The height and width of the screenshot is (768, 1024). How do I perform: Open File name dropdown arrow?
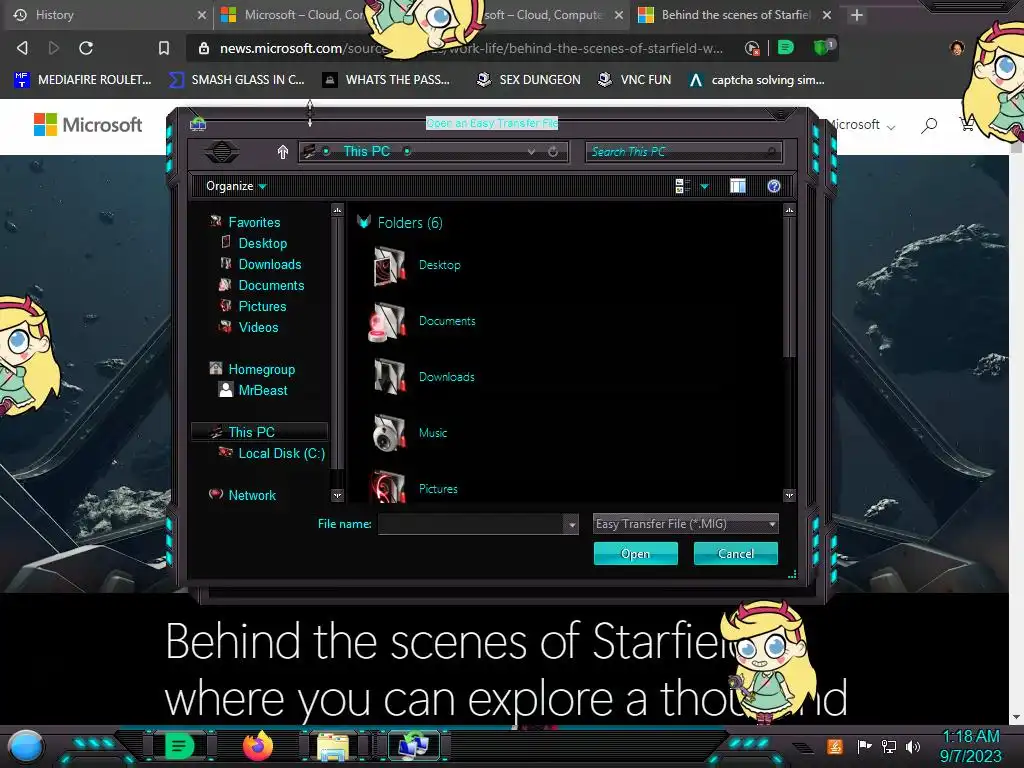click(571, 524)
